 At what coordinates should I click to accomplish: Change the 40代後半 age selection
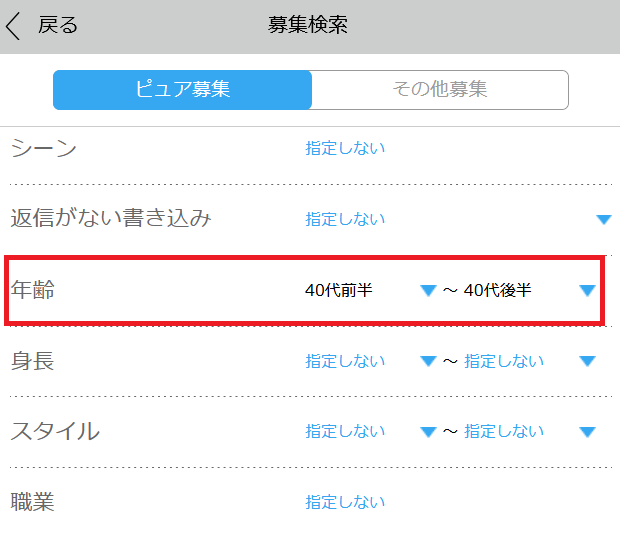[498, 291]
